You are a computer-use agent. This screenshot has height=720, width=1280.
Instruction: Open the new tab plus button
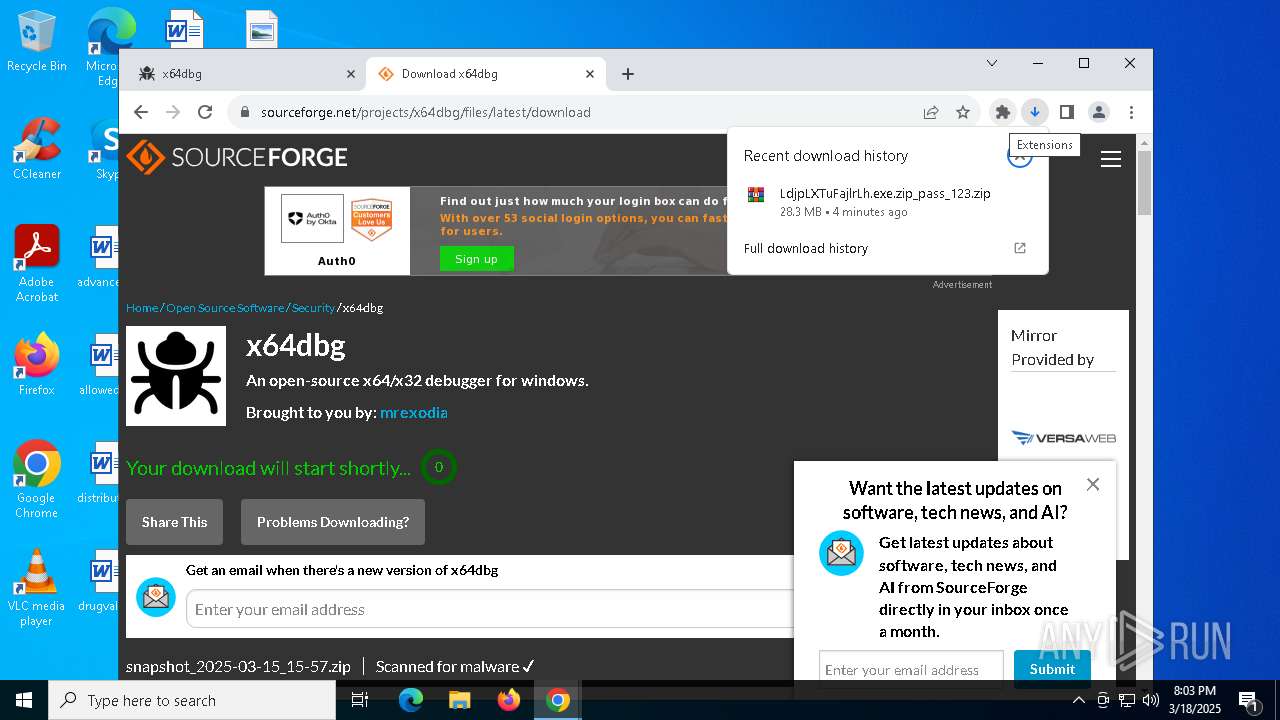pos(628,74)
